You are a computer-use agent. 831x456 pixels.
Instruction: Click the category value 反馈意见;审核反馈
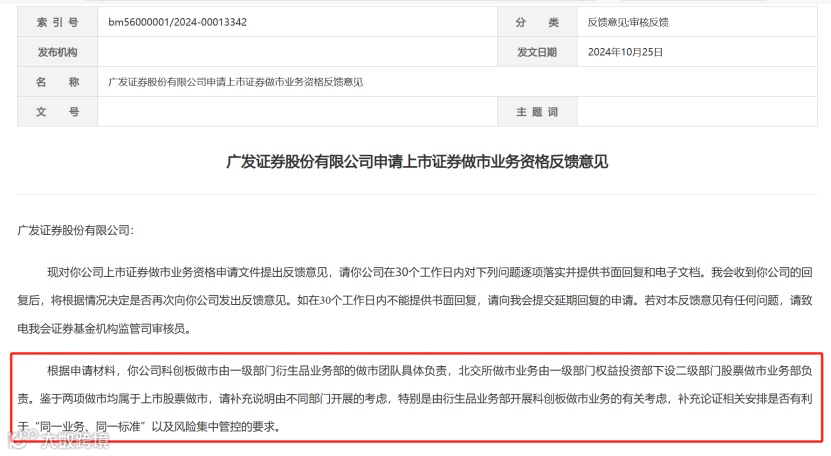[x=627, y=22]
